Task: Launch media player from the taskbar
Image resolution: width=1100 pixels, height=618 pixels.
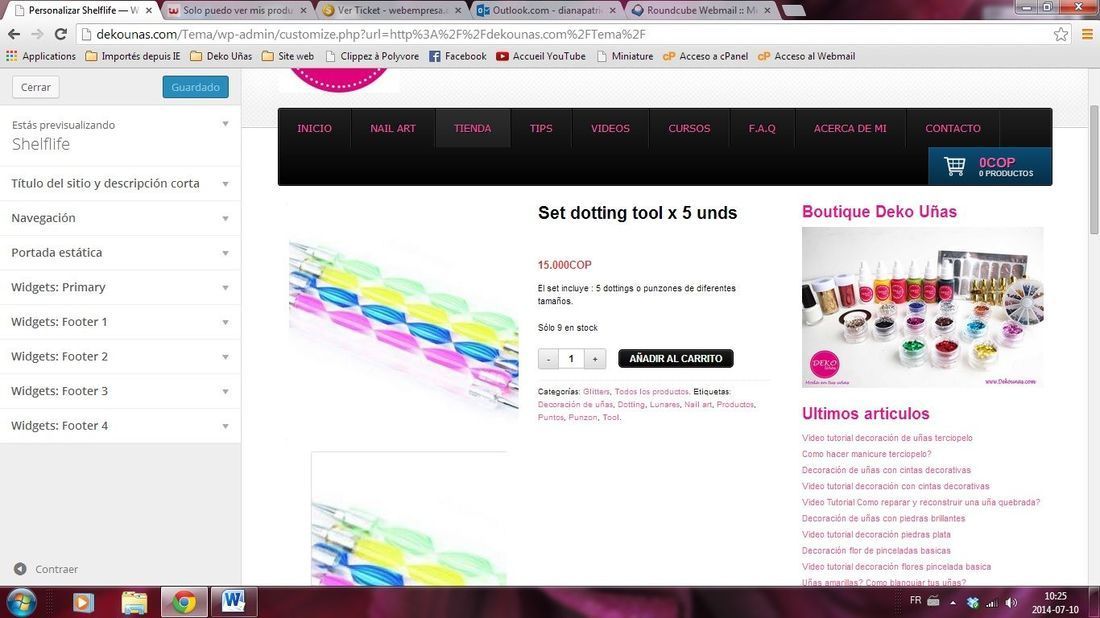Action: coord(83,602)
